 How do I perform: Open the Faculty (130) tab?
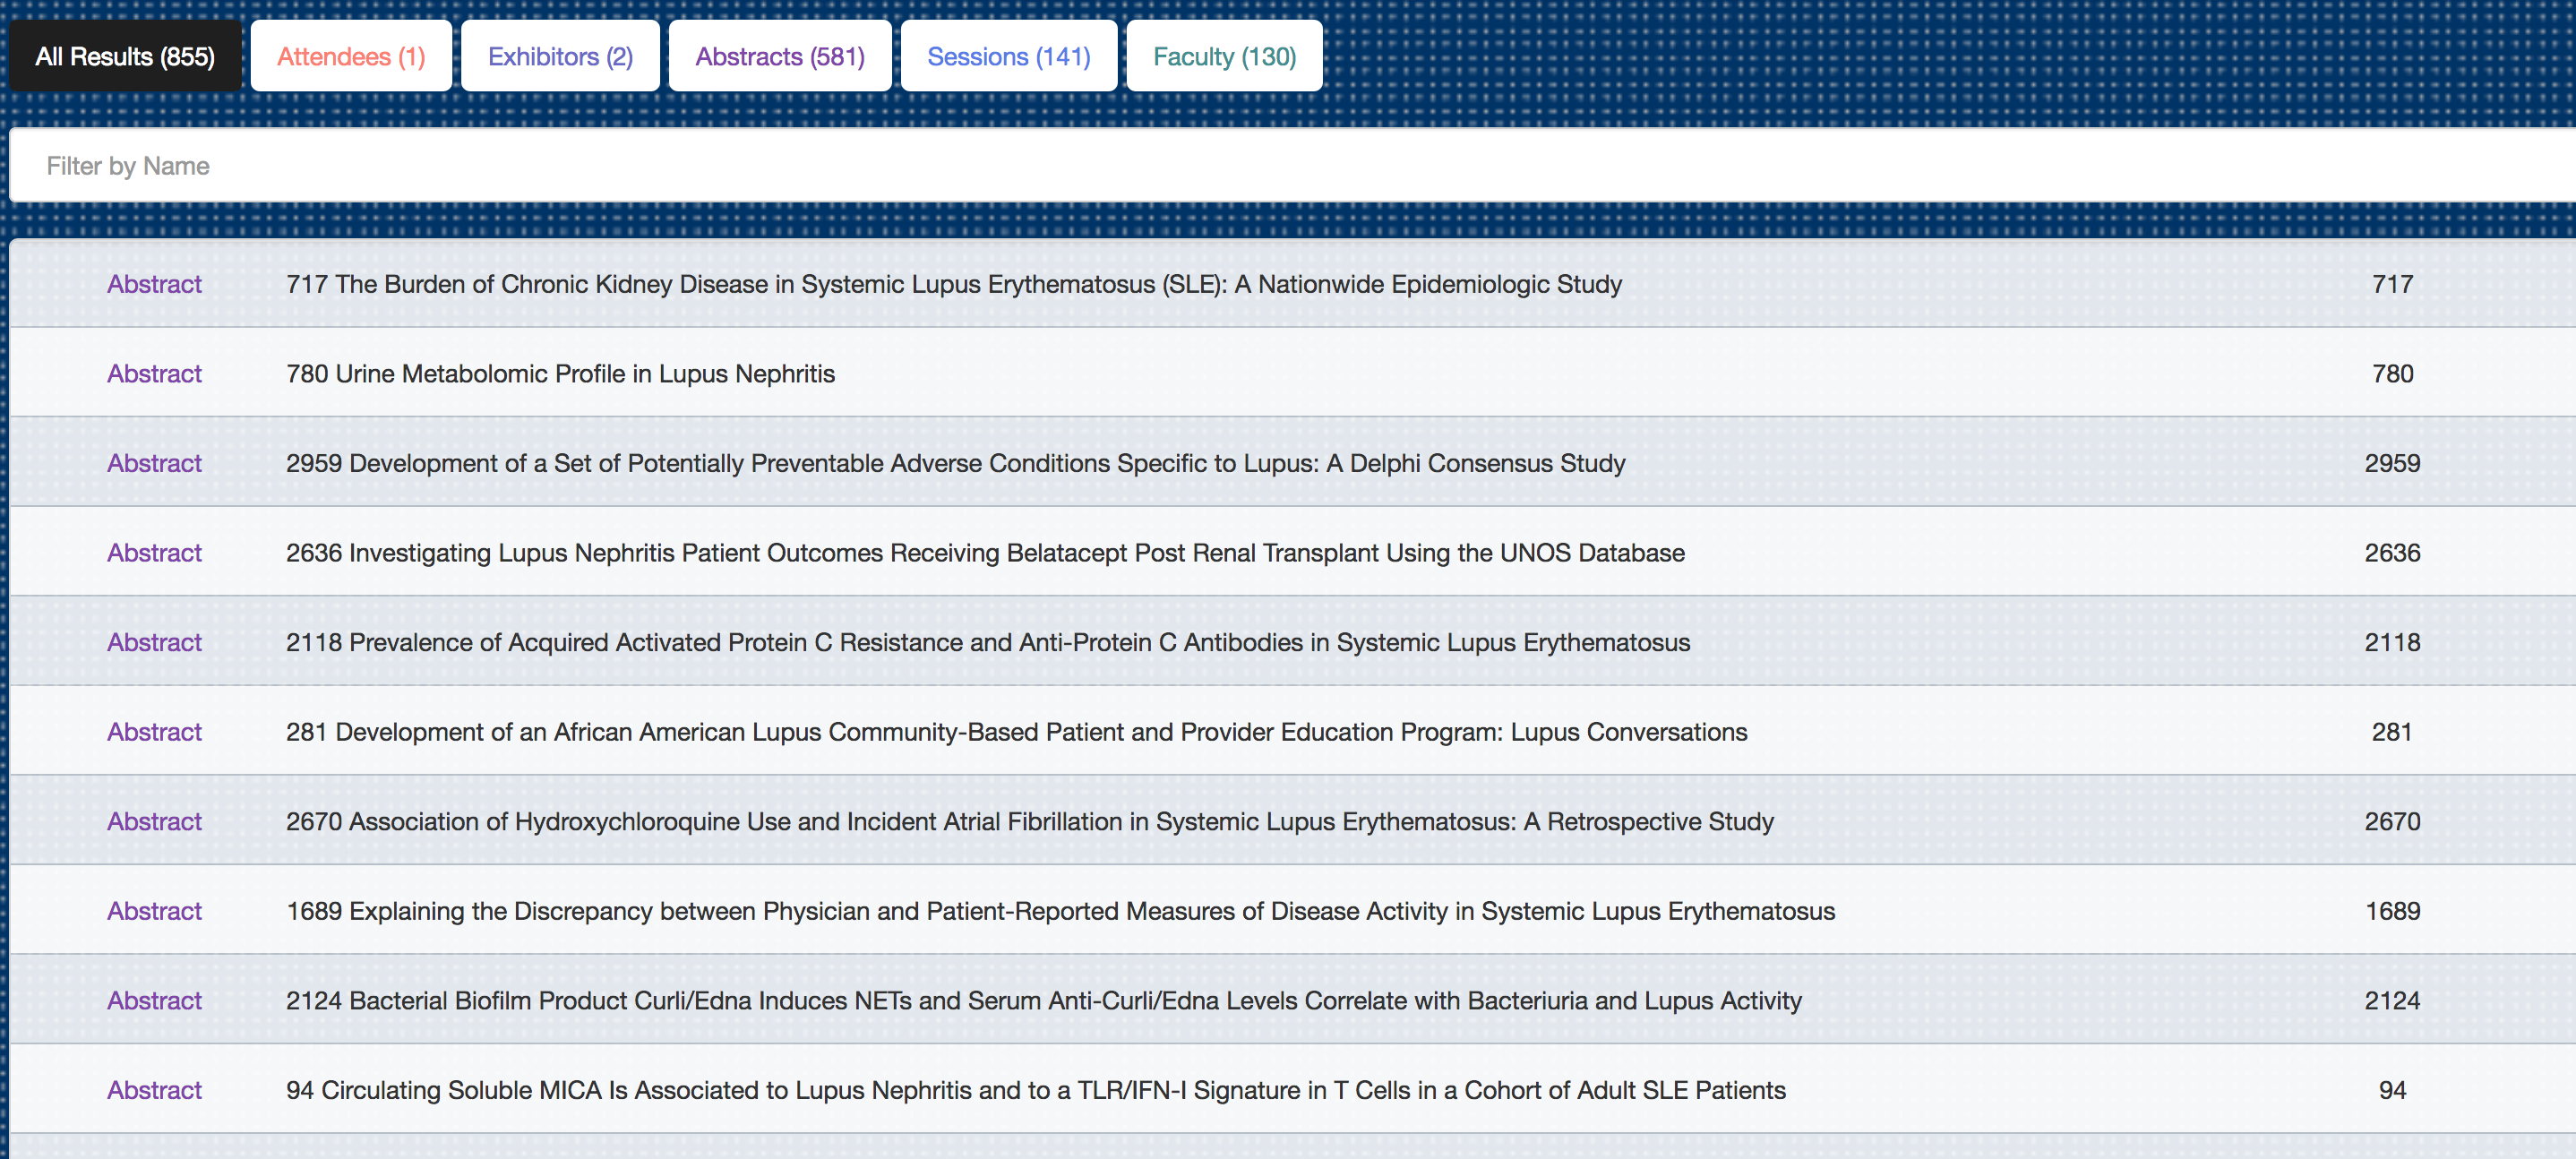tap(1224, 57)
